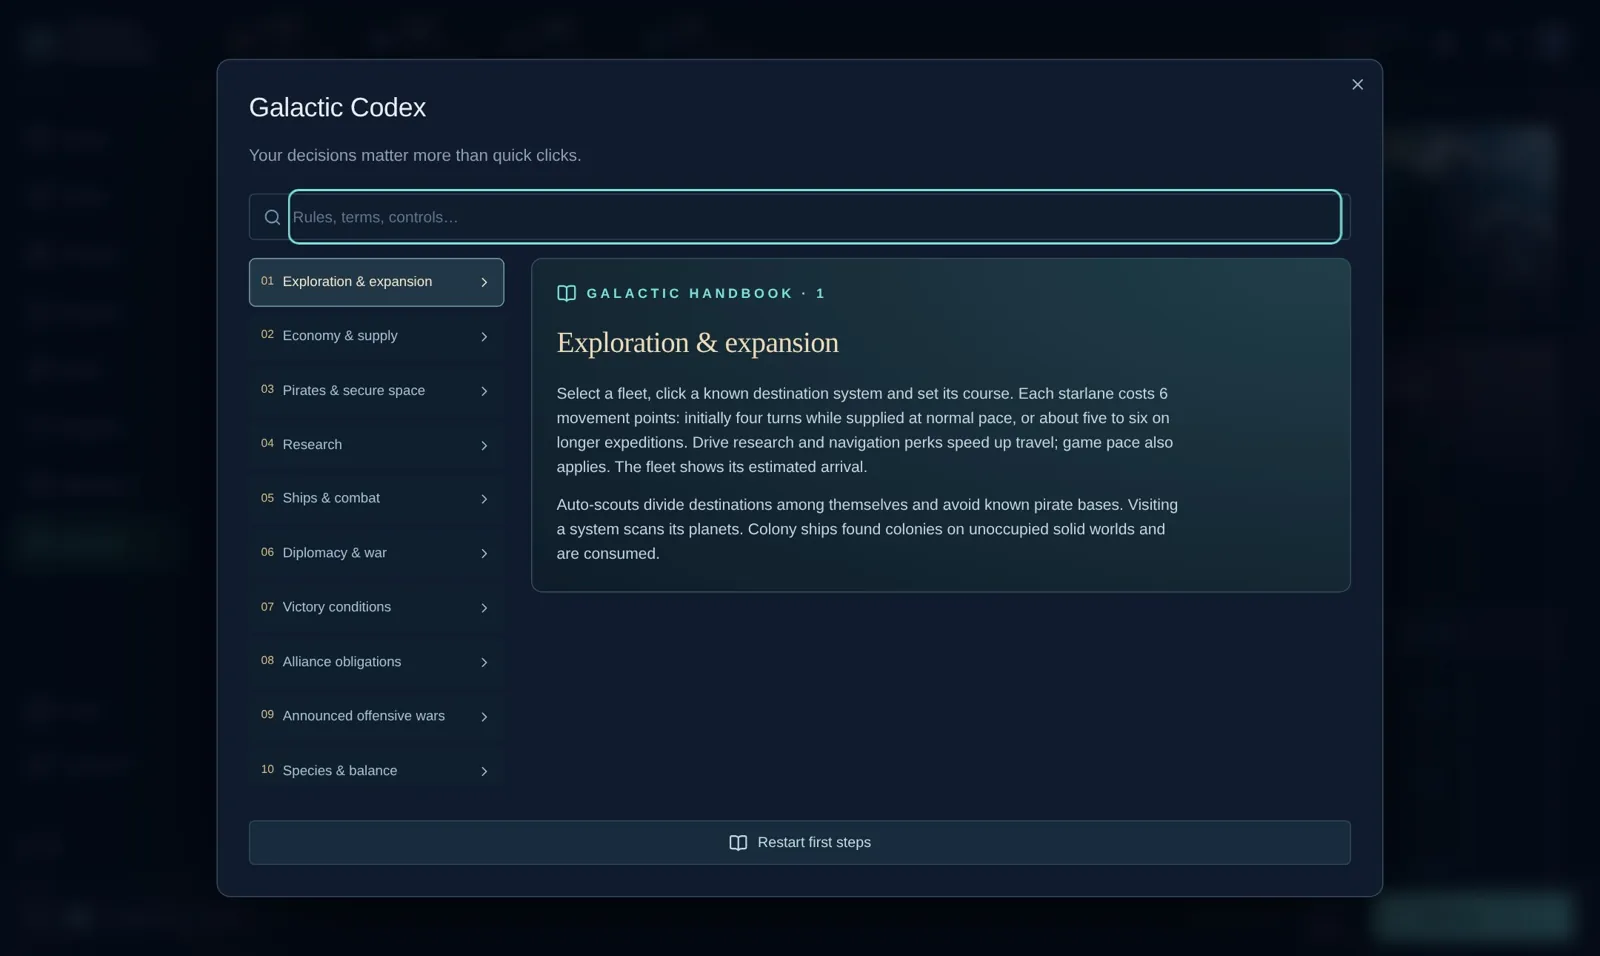Open the Exploration & expansion chapter
1600x956 pixels.
pos(376,282)
